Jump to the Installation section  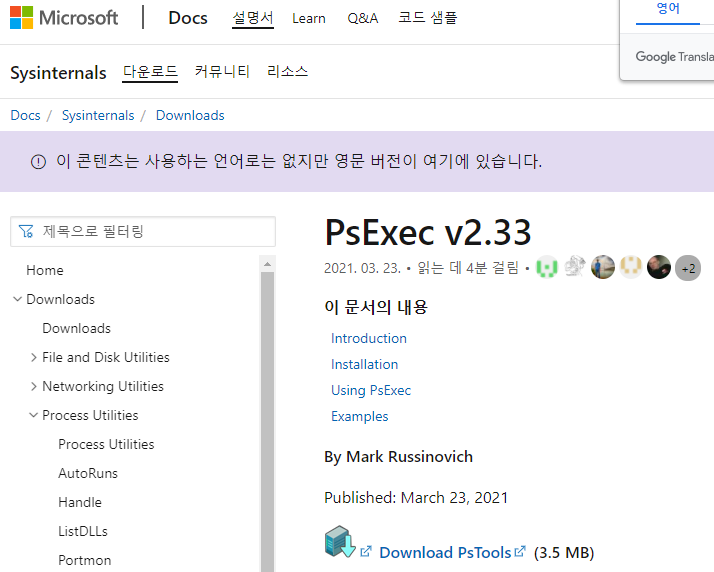pos(364,364)
